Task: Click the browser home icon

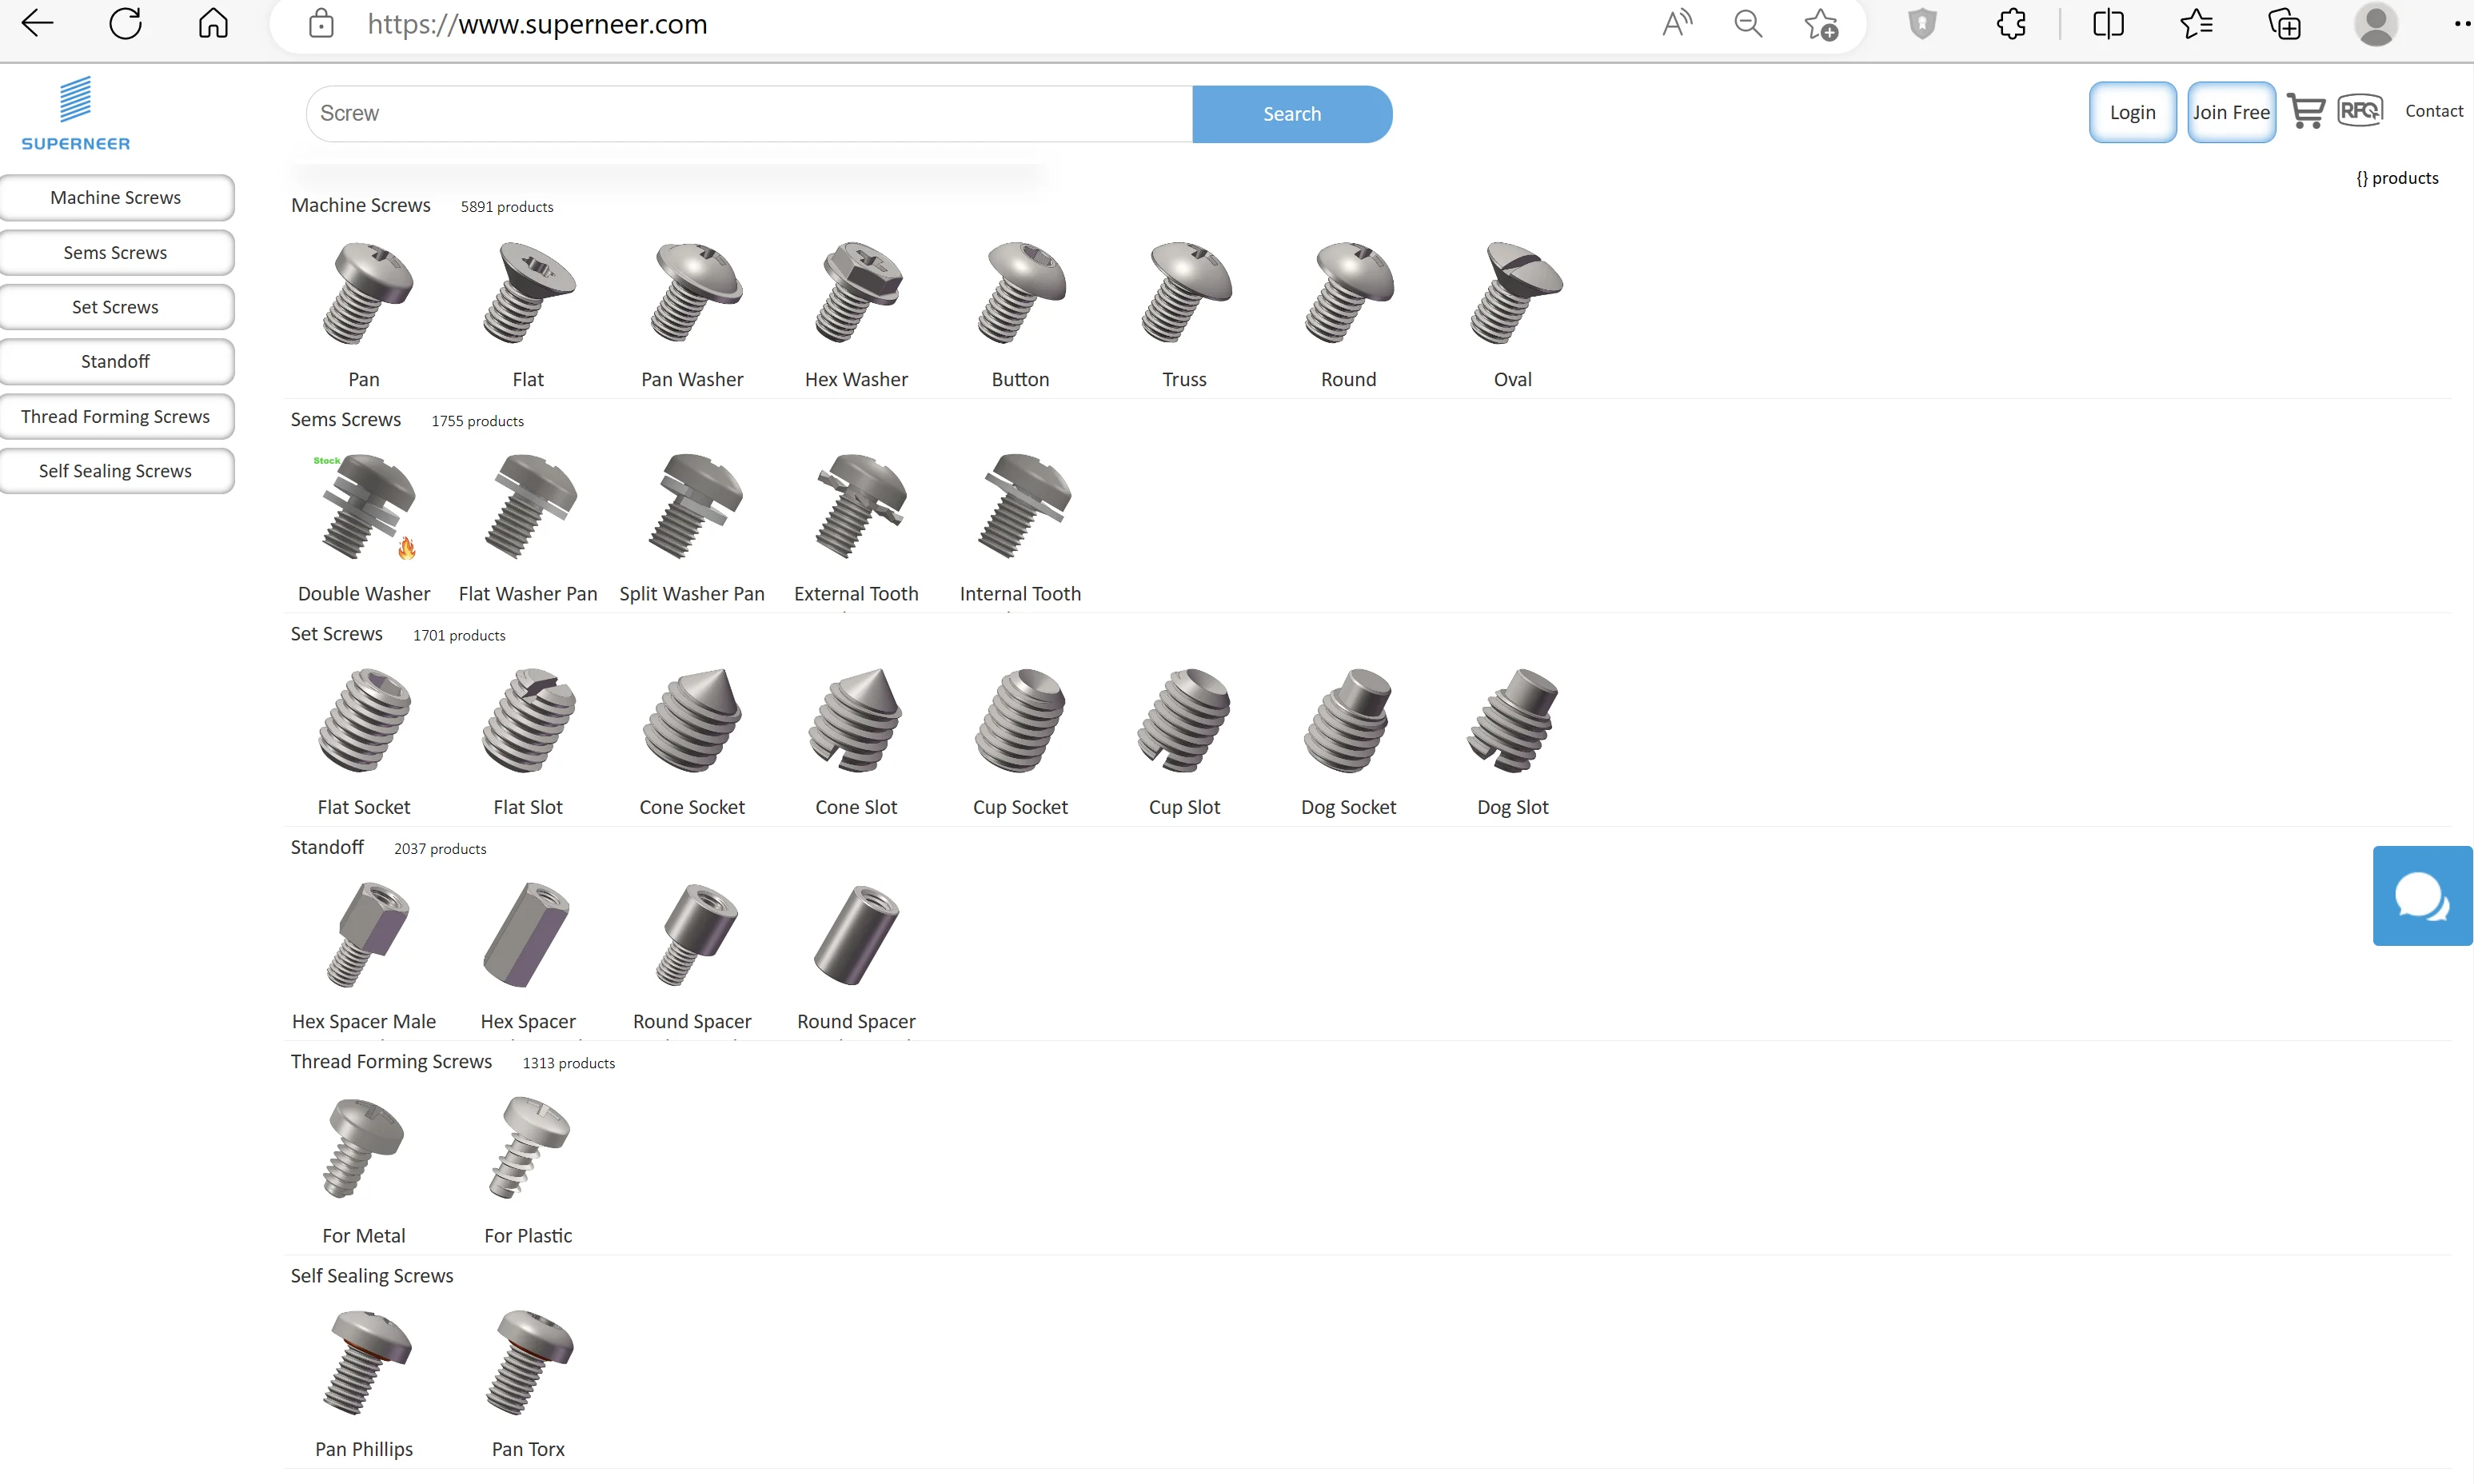Action: (x=213, y=24)
